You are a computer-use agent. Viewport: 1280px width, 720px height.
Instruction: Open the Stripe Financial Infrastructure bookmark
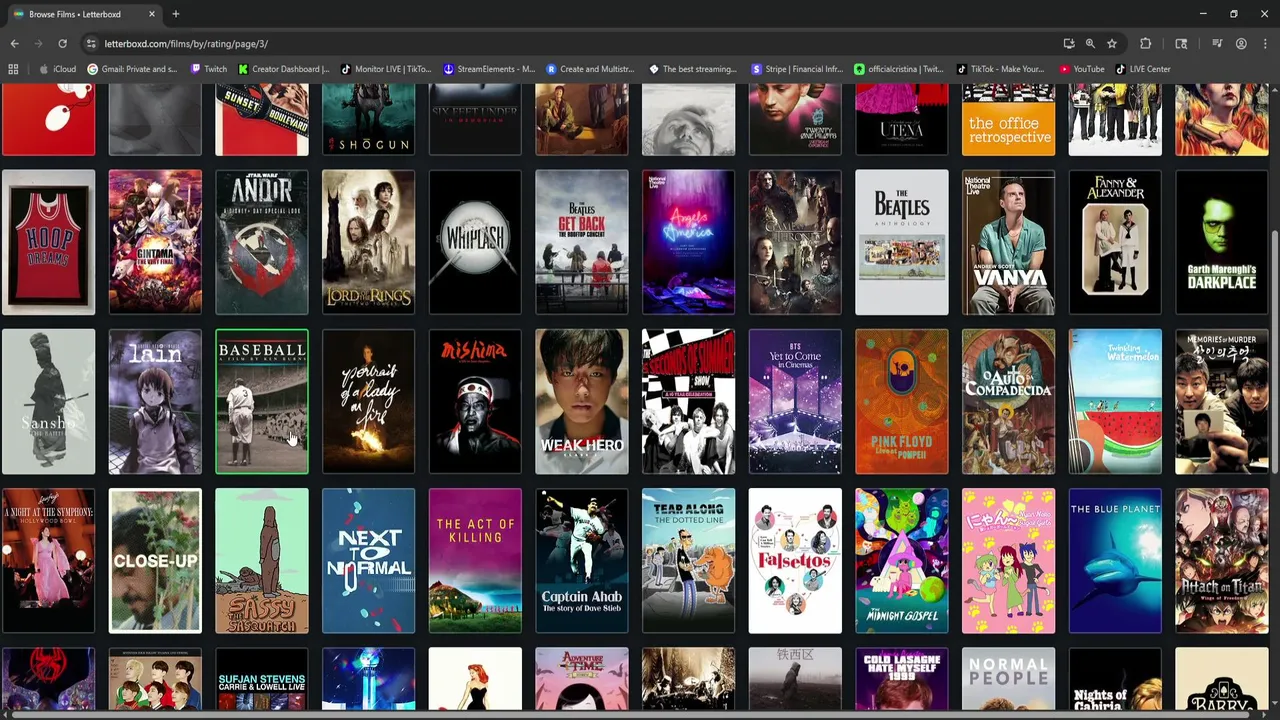pyautogui.click(x=797, y=69)
